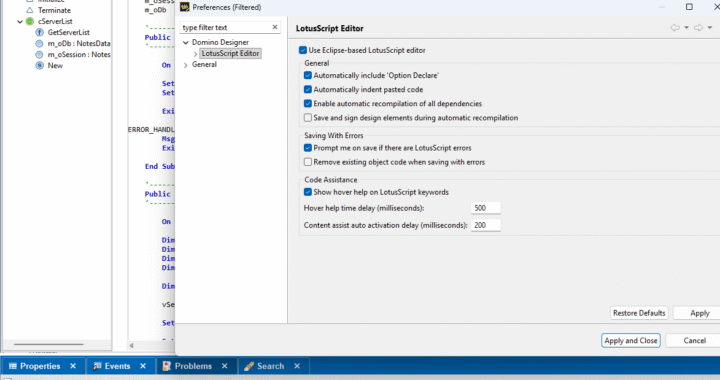Enable Remove existing object code option
The image size is (720, 380).
coord(308,162)
